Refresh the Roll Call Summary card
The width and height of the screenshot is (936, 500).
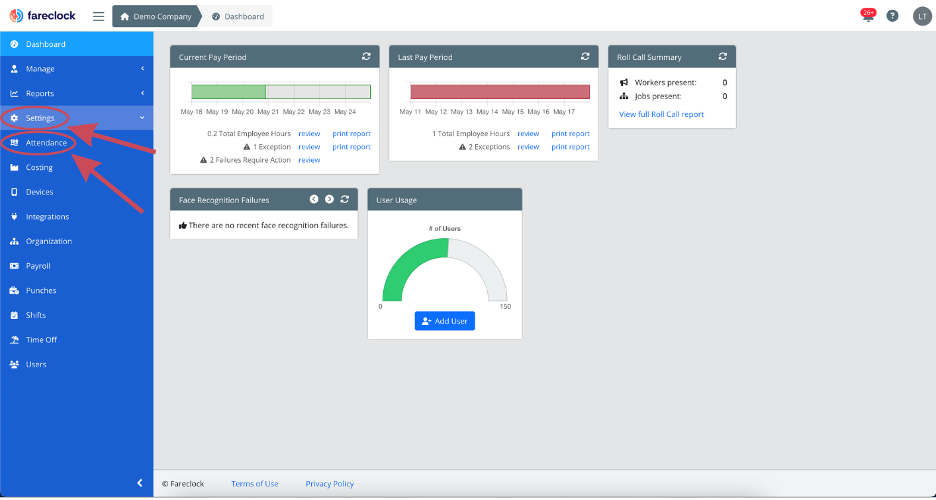coord(723,57)
